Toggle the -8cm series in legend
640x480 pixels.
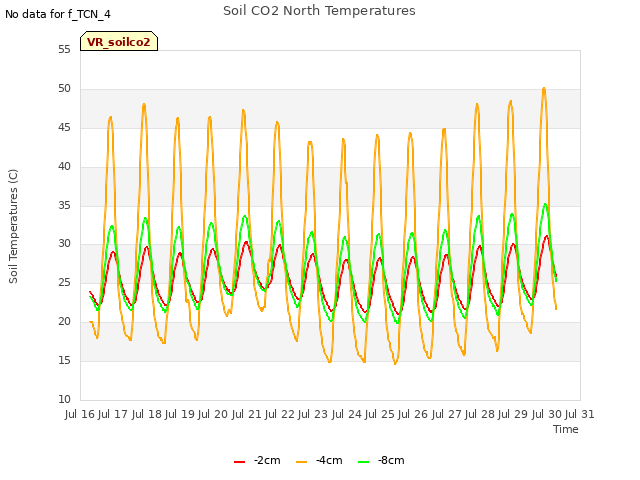point(381,460)
